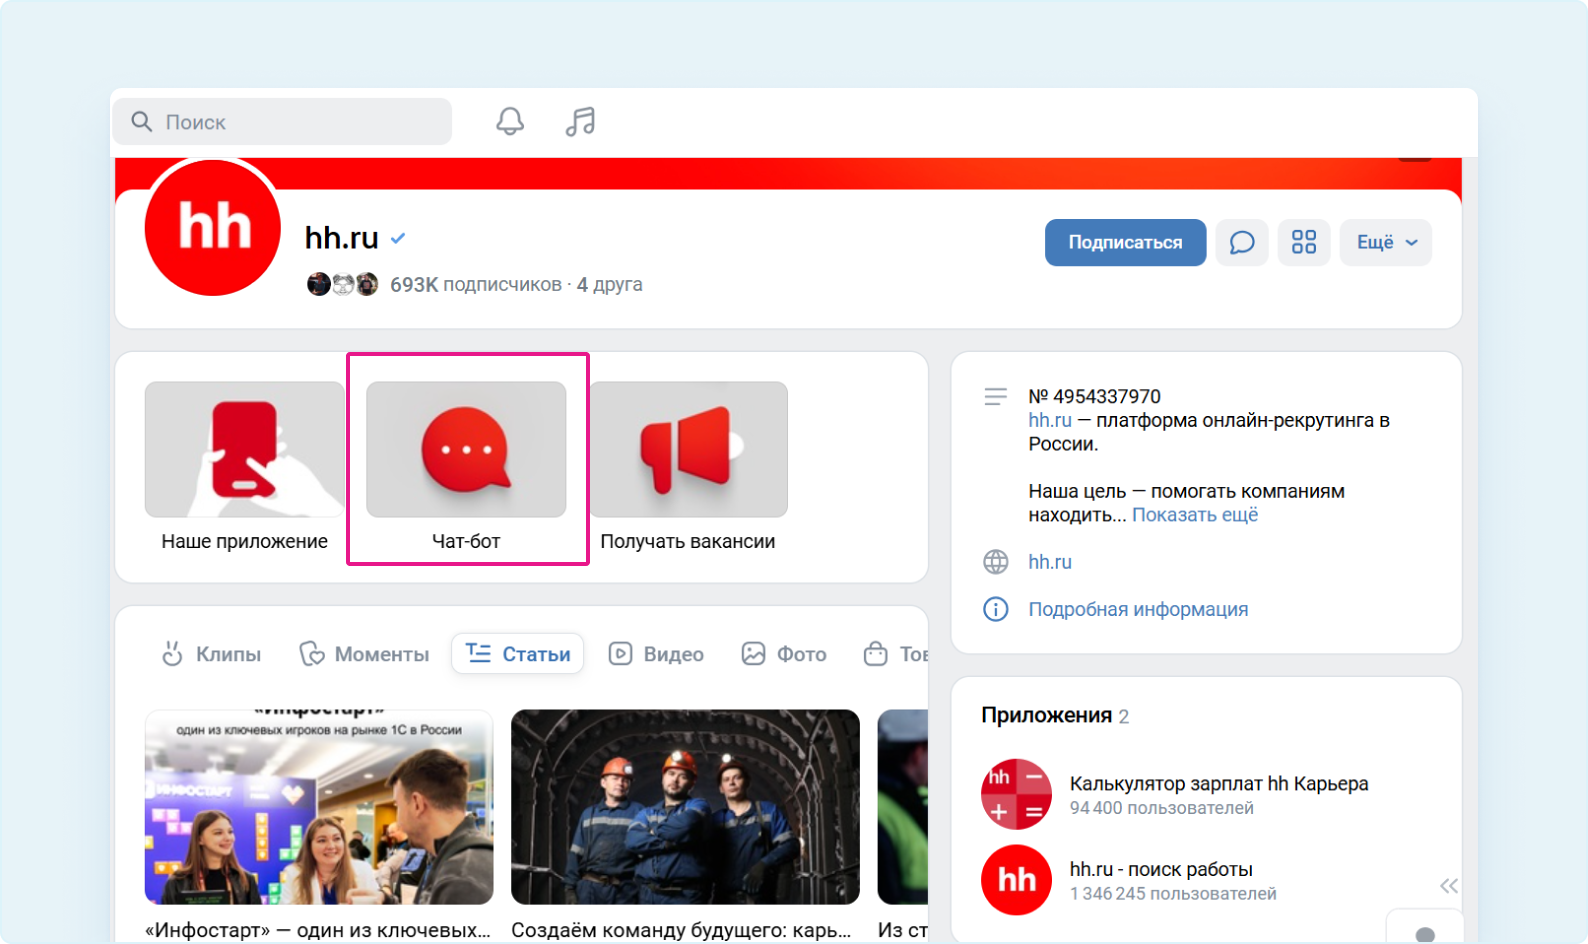Click into the Поиск search field

(x=282, y=122)
